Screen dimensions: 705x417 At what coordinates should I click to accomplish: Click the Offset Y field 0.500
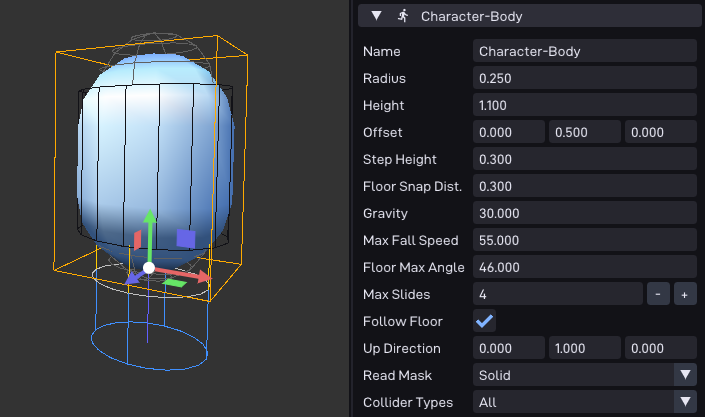pyautogui.click(x=585, y=132)
